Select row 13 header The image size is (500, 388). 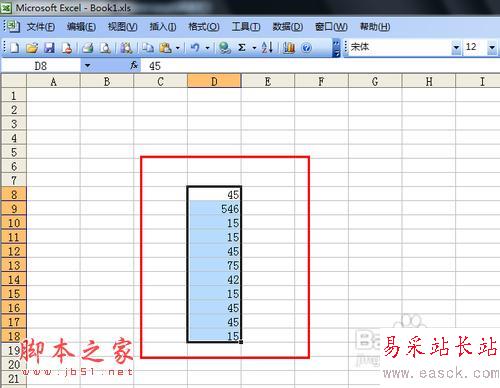14,265
